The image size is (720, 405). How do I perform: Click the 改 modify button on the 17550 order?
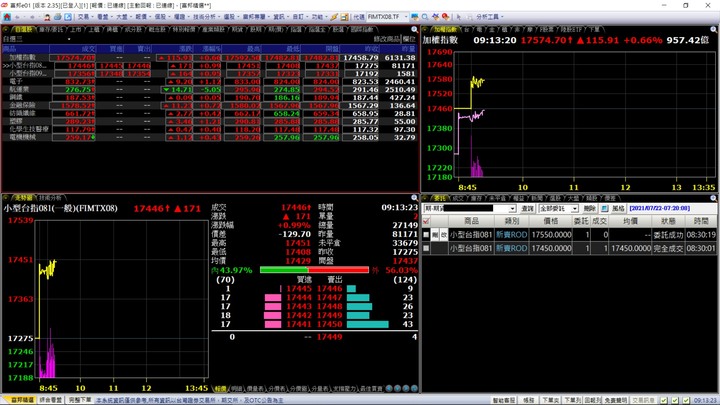coord(444,235)
